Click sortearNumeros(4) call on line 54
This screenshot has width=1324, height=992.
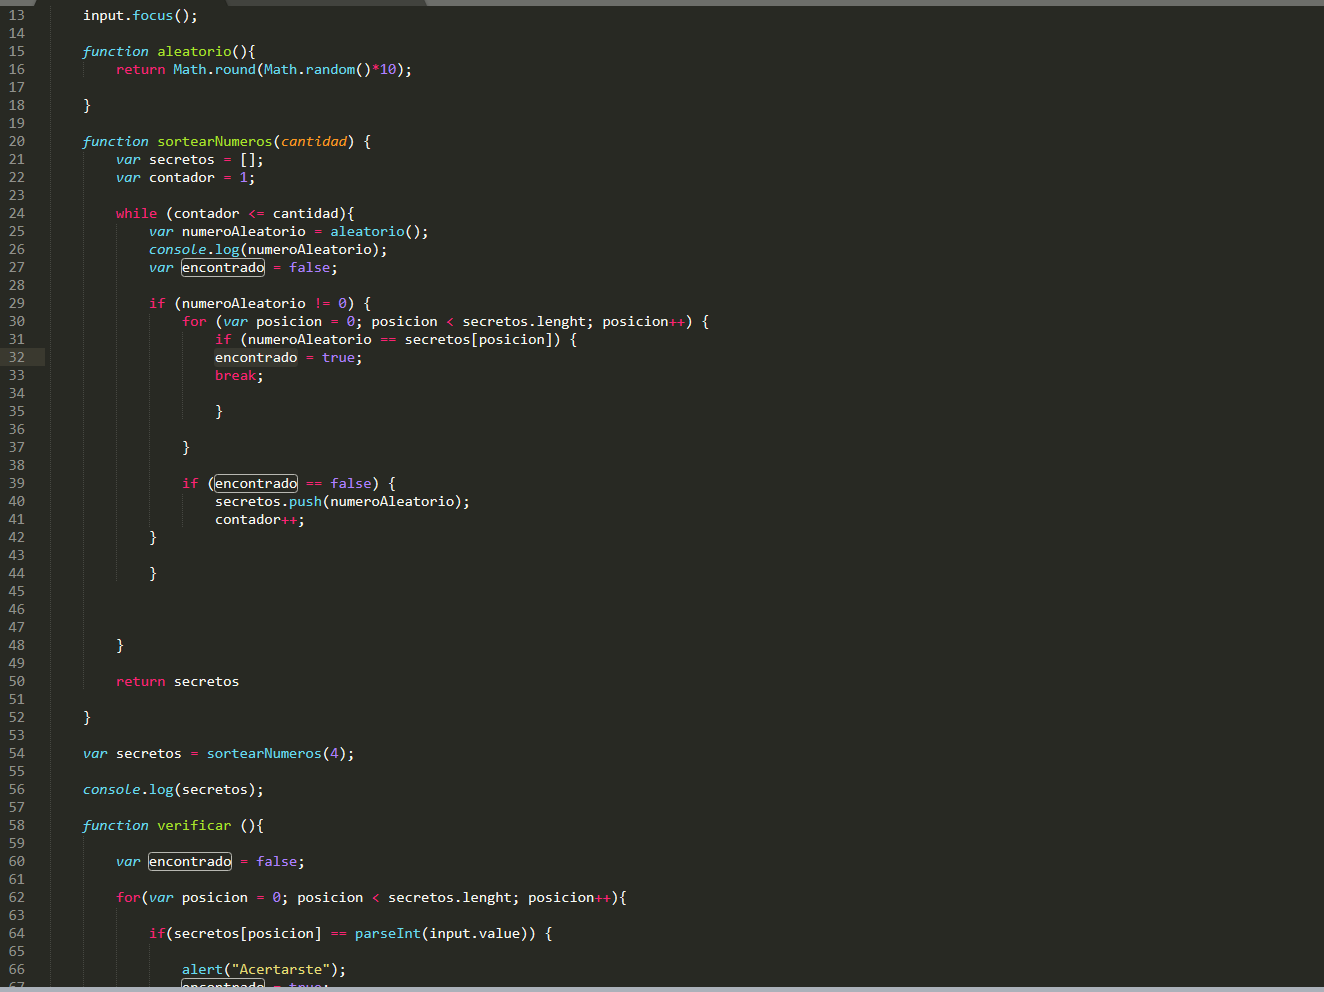pyautogui.click(x=276, y=753)
